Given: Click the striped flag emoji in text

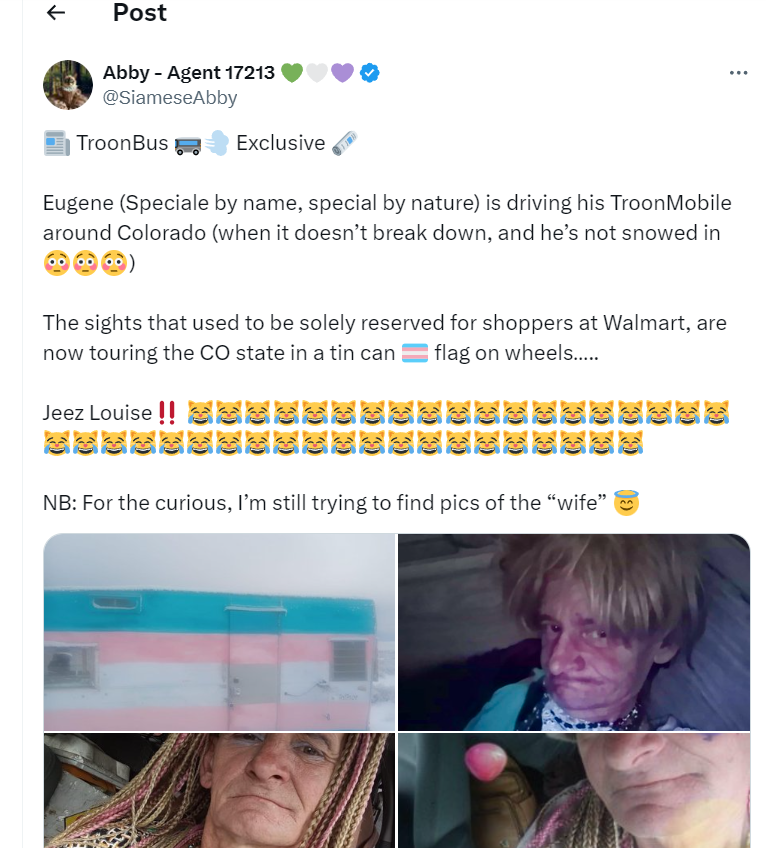Looking at the screenshot, I should 415,353.
